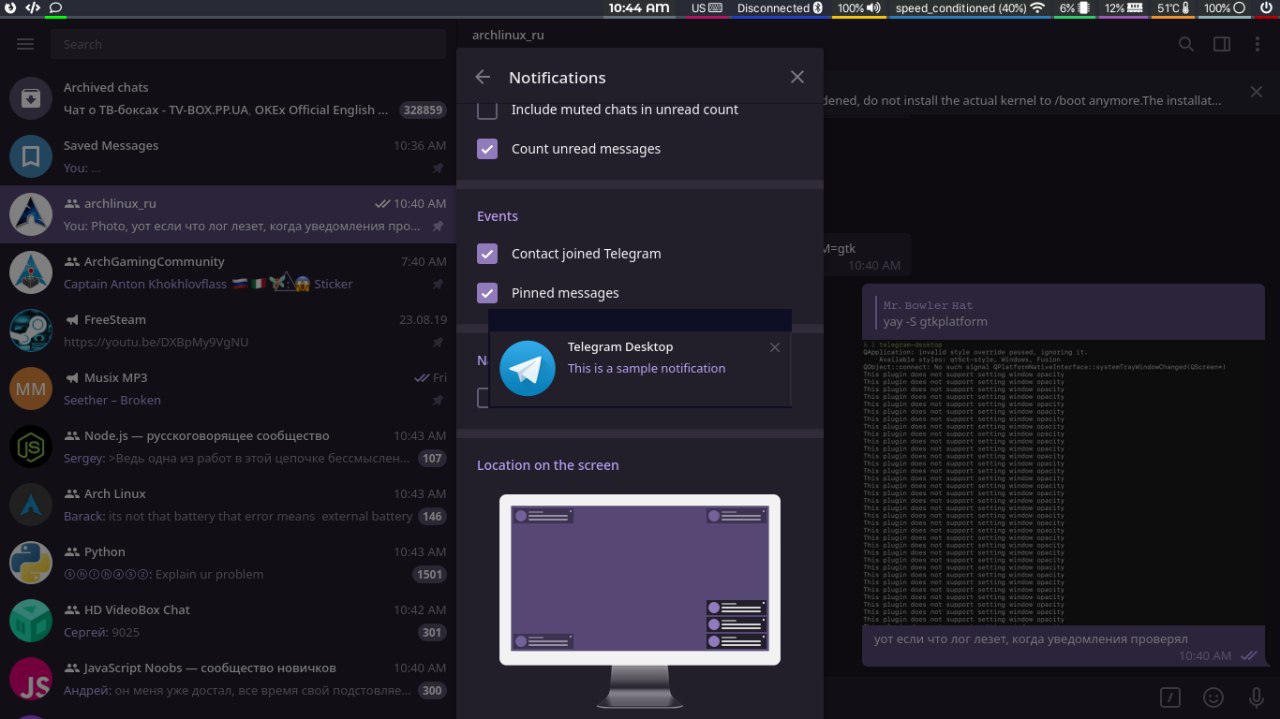Click the power icon in top bar
The image size is (1280, 719).
coord(10,8)
